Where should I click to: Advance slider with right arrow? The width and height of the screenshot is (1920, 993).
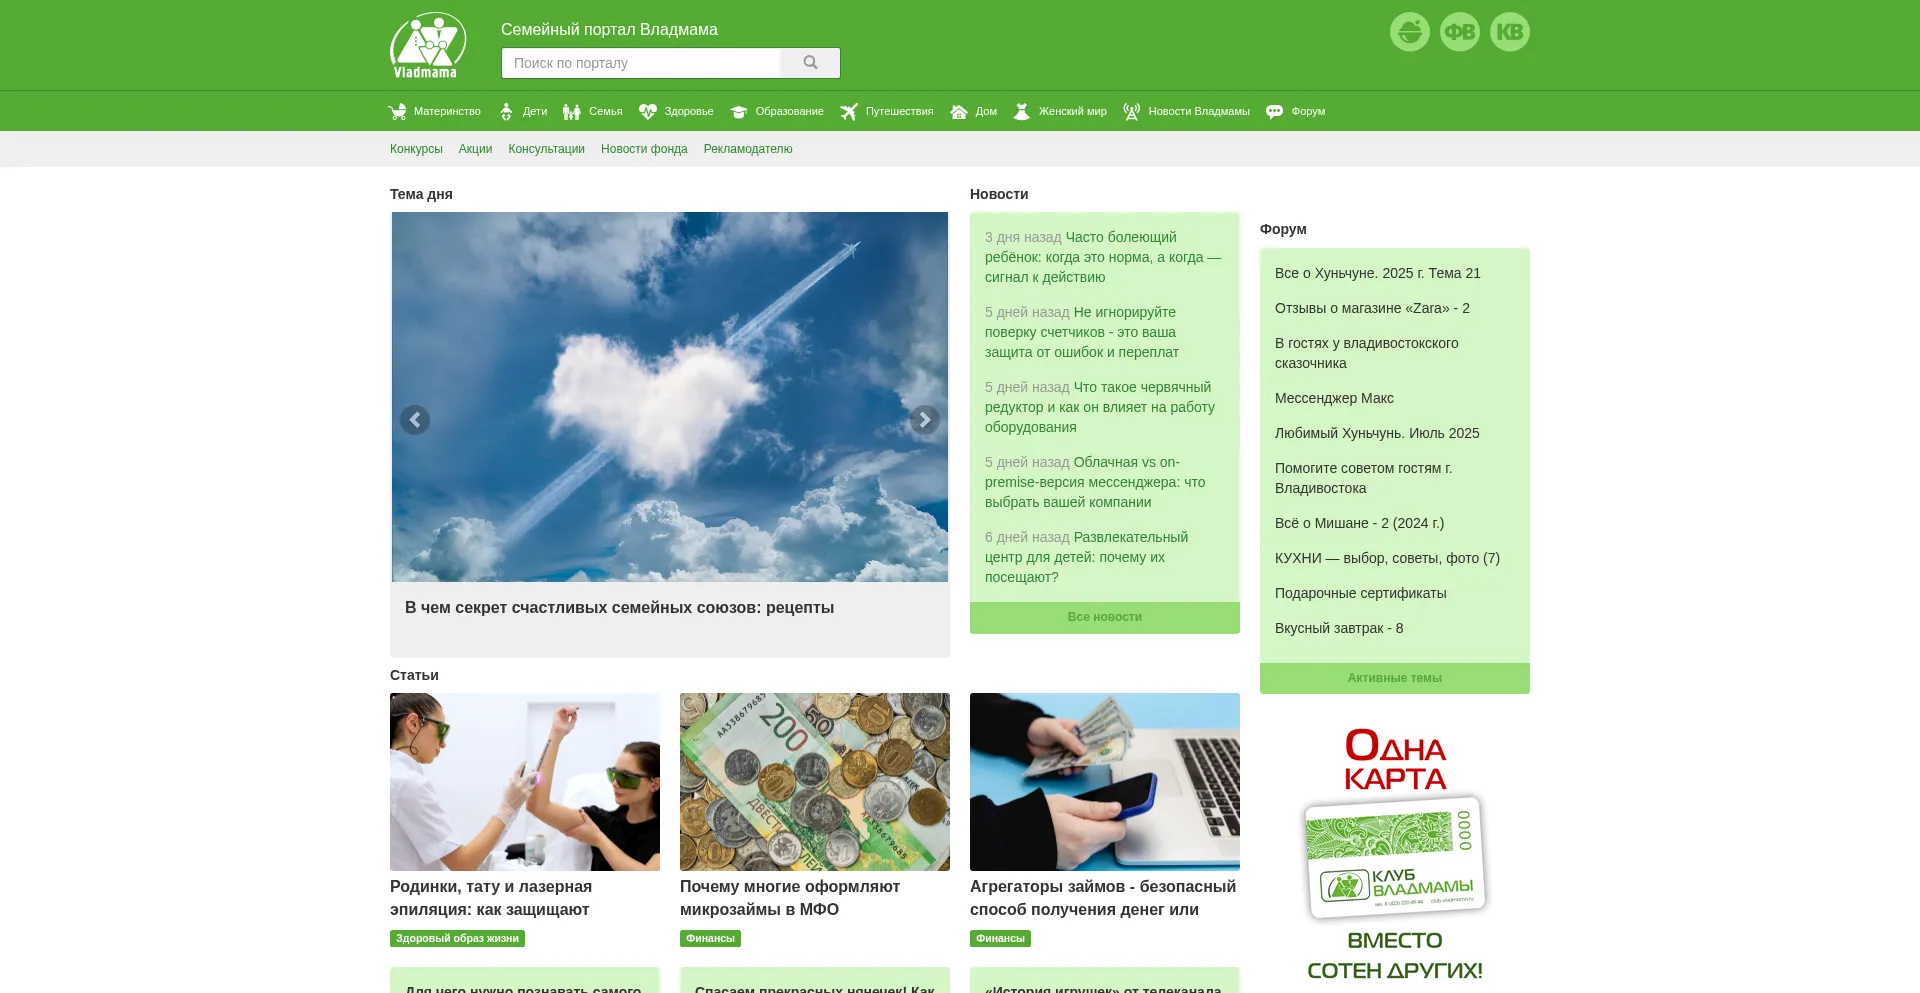coord(924,420)
